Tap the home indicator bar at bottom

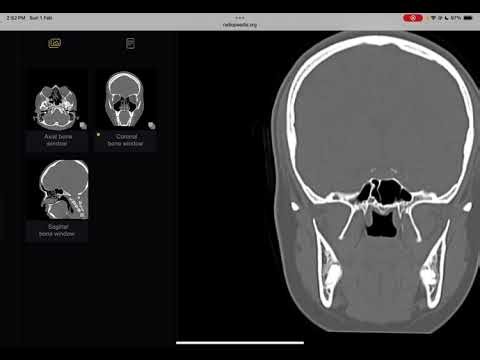[x=240, y=342]
